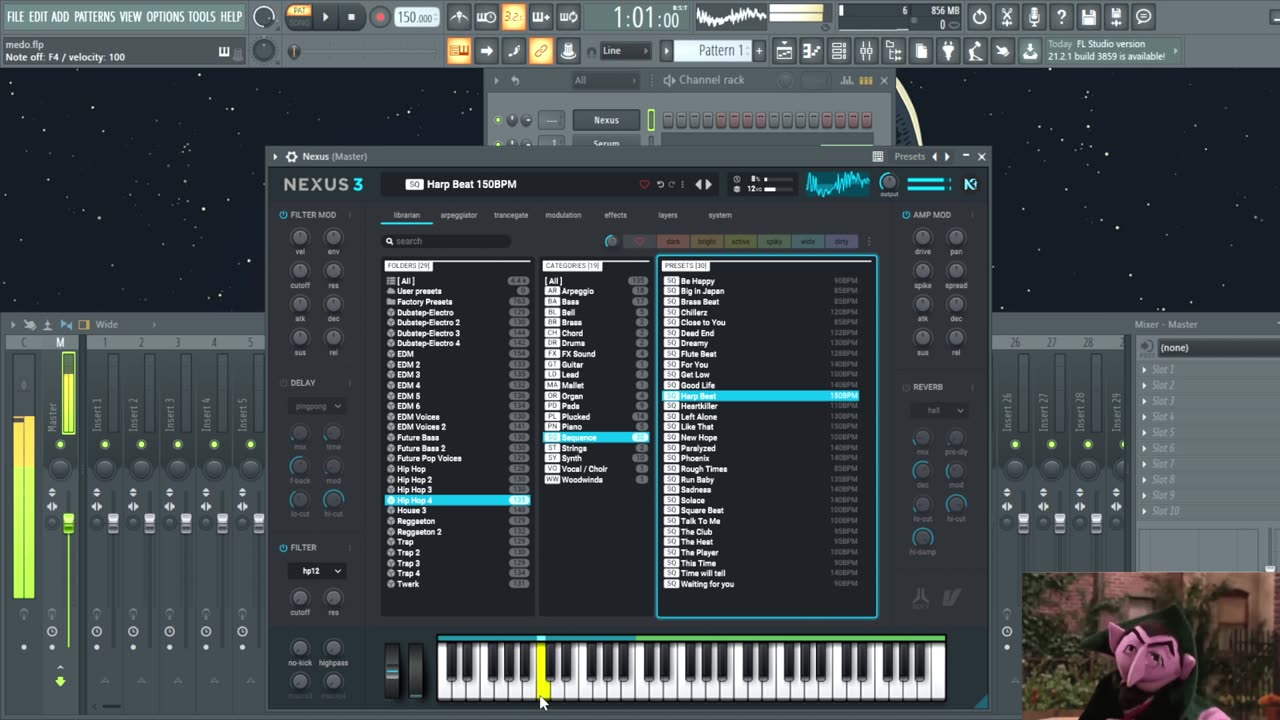Screen dimensions: 1280x720
Task: Go to previous Nexus preset arrow
Action: point(699,184)
